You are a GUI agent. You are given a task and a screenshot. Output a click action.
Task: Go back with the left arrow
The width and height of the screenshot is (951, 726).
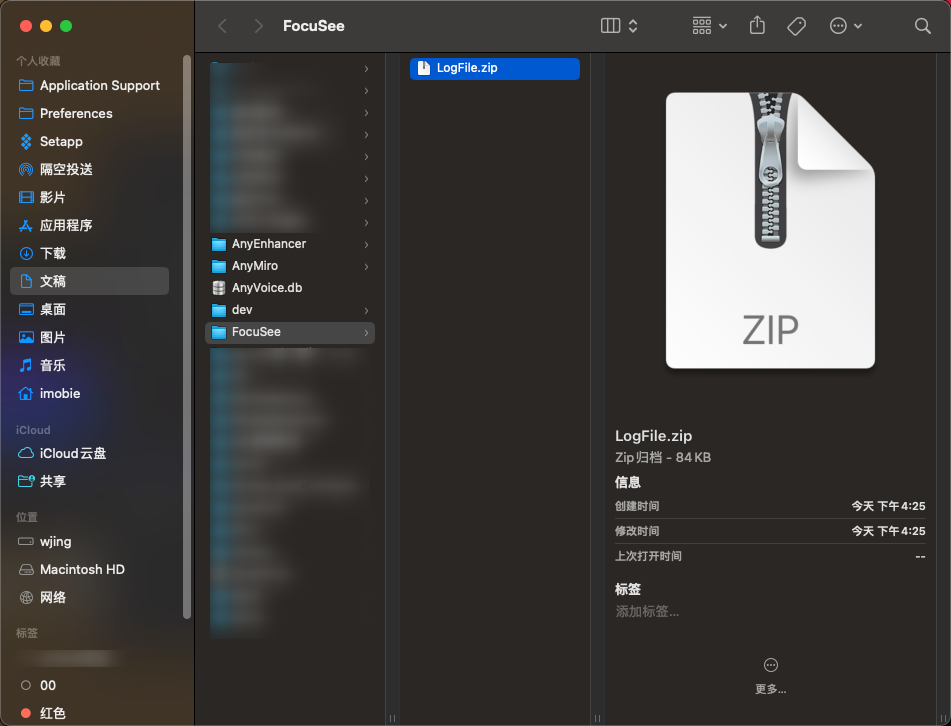[222, 26]
